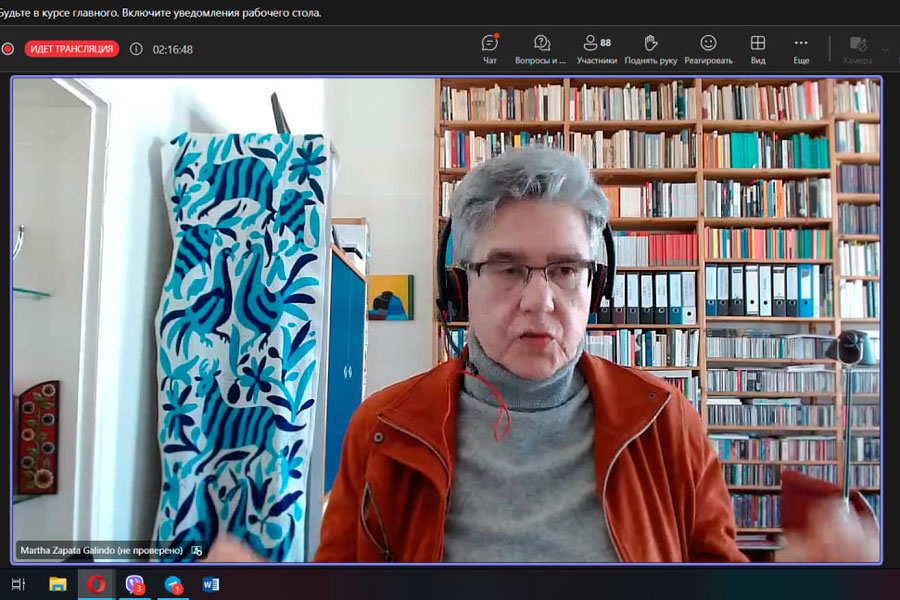Click the ИДЕТ ТРАНСЛЯЦИЯ live badge

coord(72,49)
